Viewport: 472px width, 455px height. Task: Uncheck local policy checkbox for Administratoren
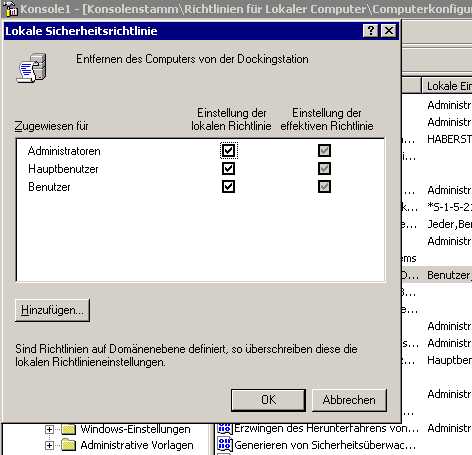(x=228, y=151)
